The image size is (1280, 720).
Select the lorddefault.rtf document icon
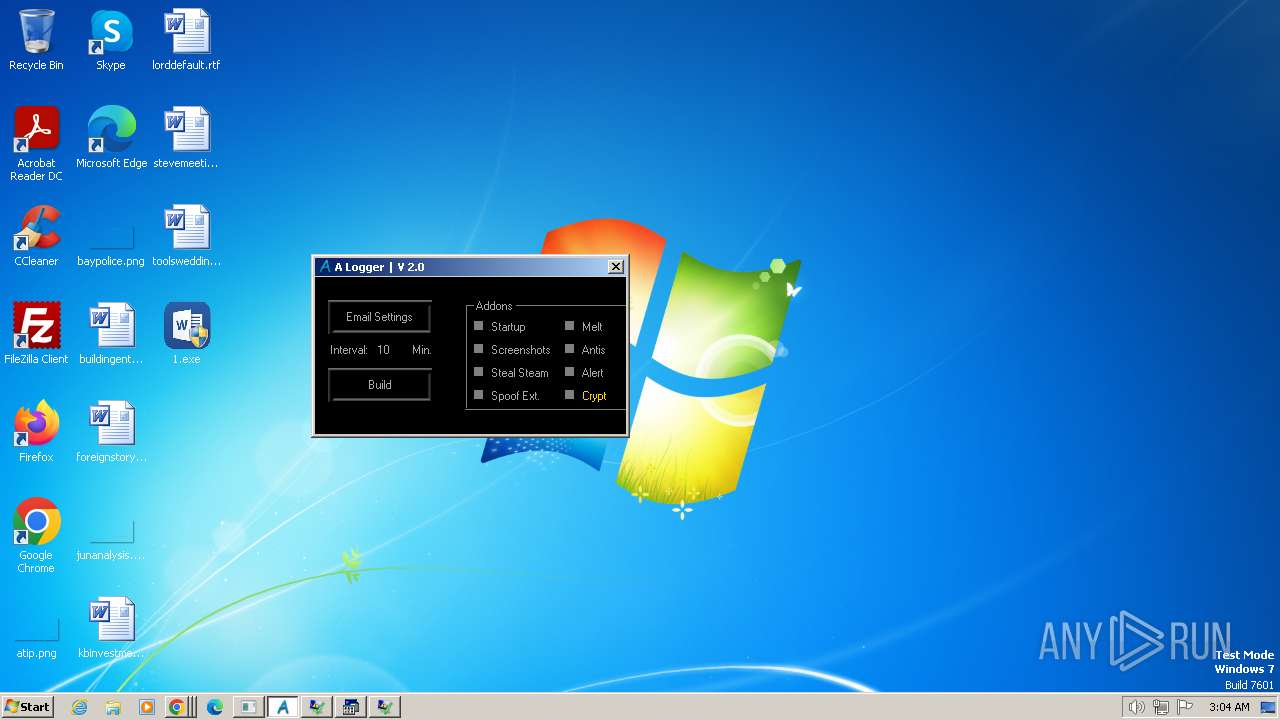click(x=186, y=40)
